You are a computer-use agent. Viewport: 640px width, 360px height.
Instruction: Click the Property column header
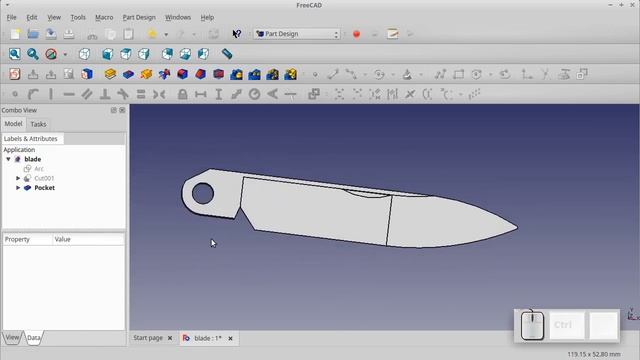point(28,239)
